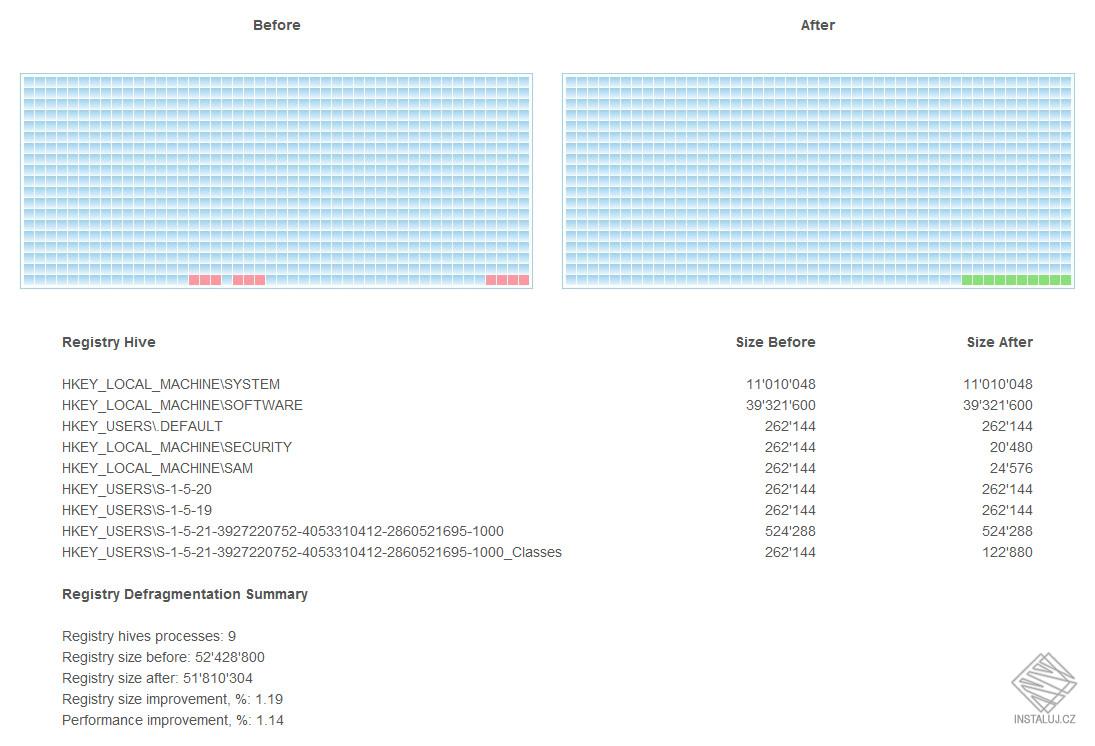Sort by the Size Before column
Viewport: 1095px width, 746px height.
click(775, 342)
